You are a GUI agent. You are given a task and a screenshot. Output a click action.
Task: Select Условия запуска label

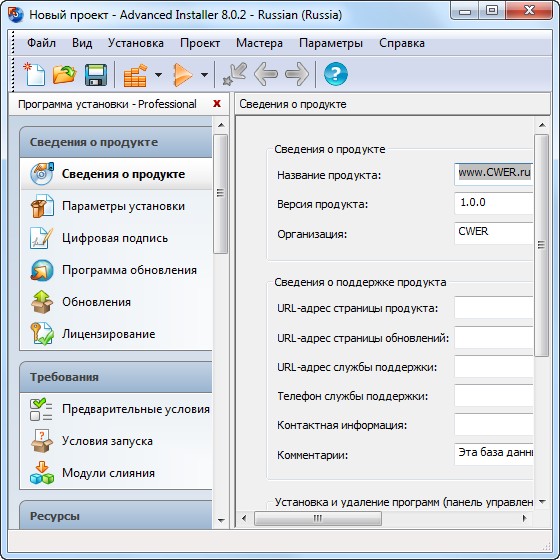click(107, 441)
